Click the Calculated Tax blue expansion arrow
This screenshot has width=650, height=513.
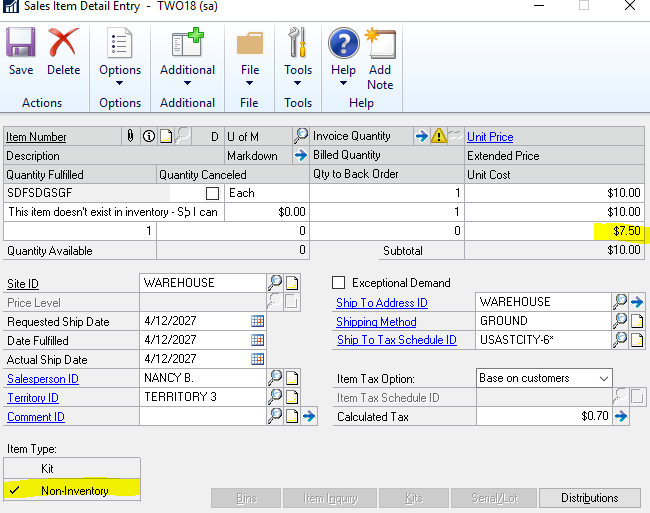pyautogui.click(x=621, y=416)
